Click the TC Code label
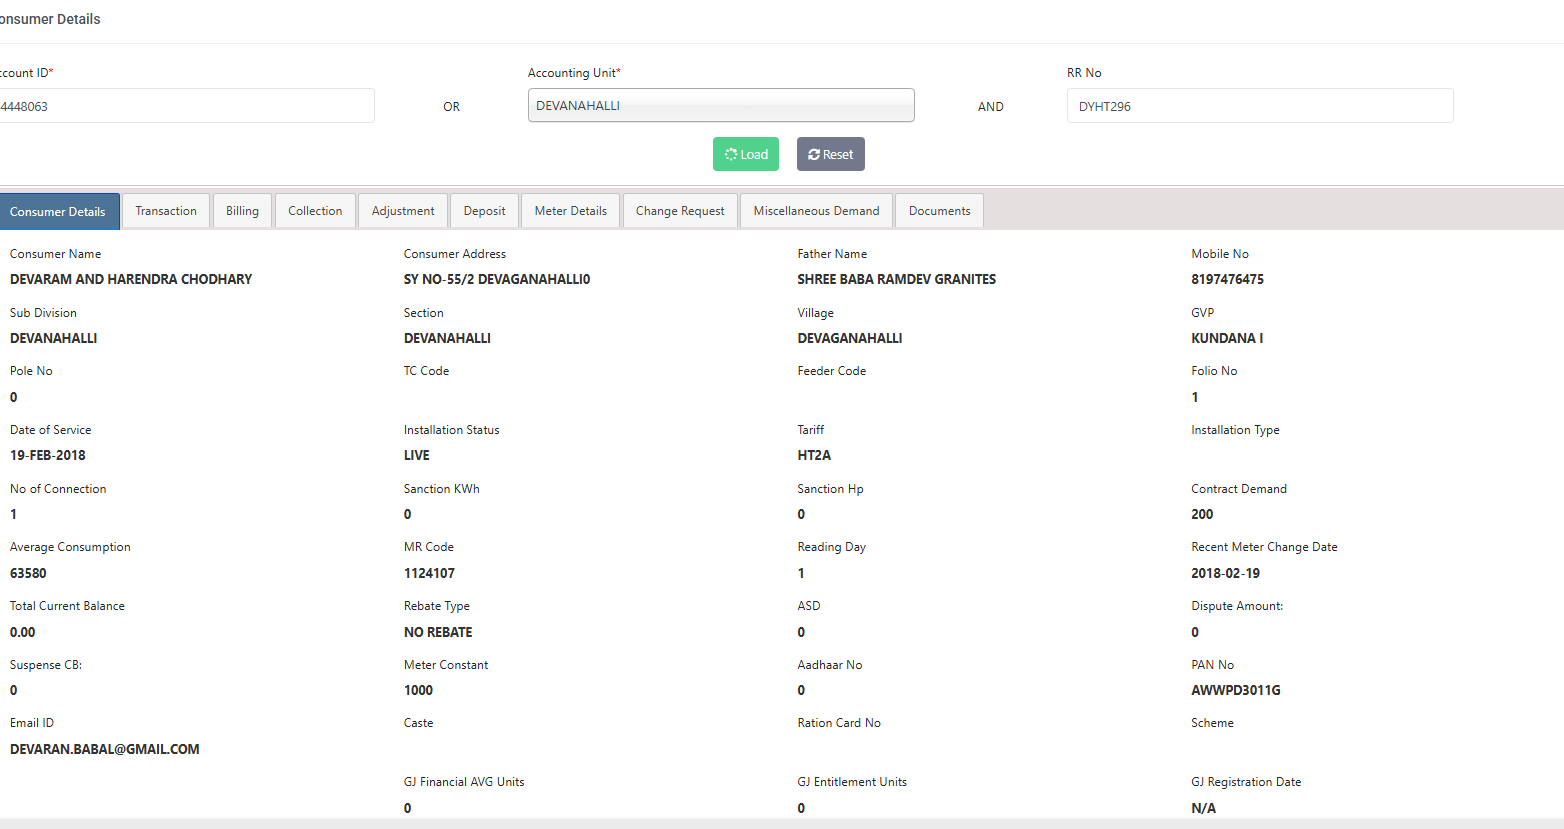This screenshot has height=829, width=1564. click(427, 371)
